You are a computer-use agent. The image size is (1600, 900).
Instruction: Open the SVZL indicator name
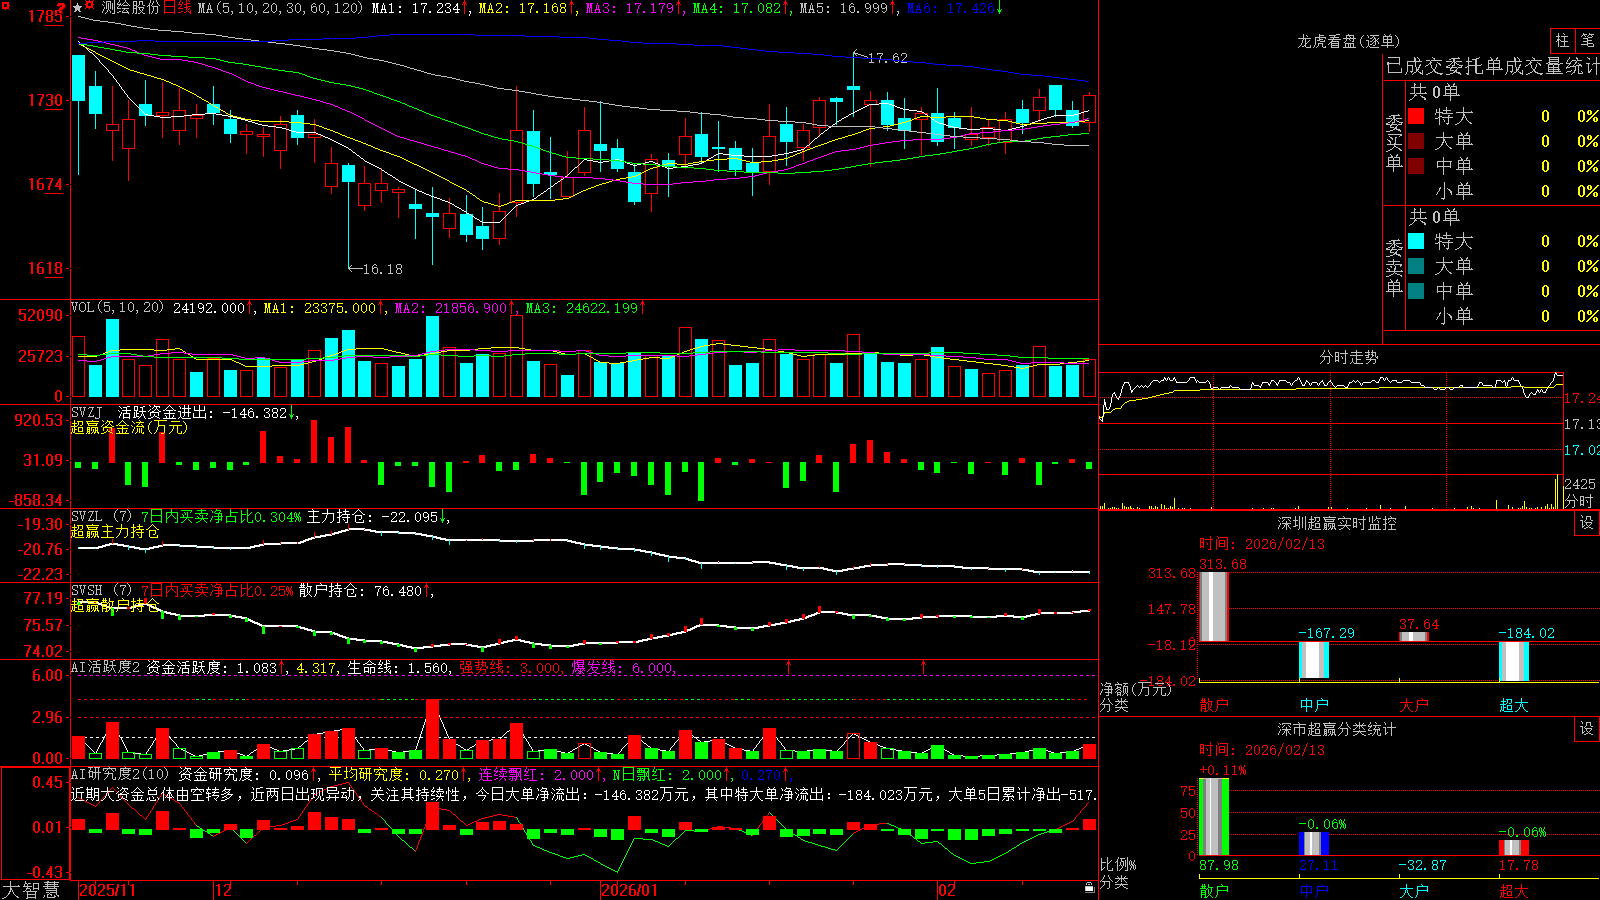click(86, 516)
